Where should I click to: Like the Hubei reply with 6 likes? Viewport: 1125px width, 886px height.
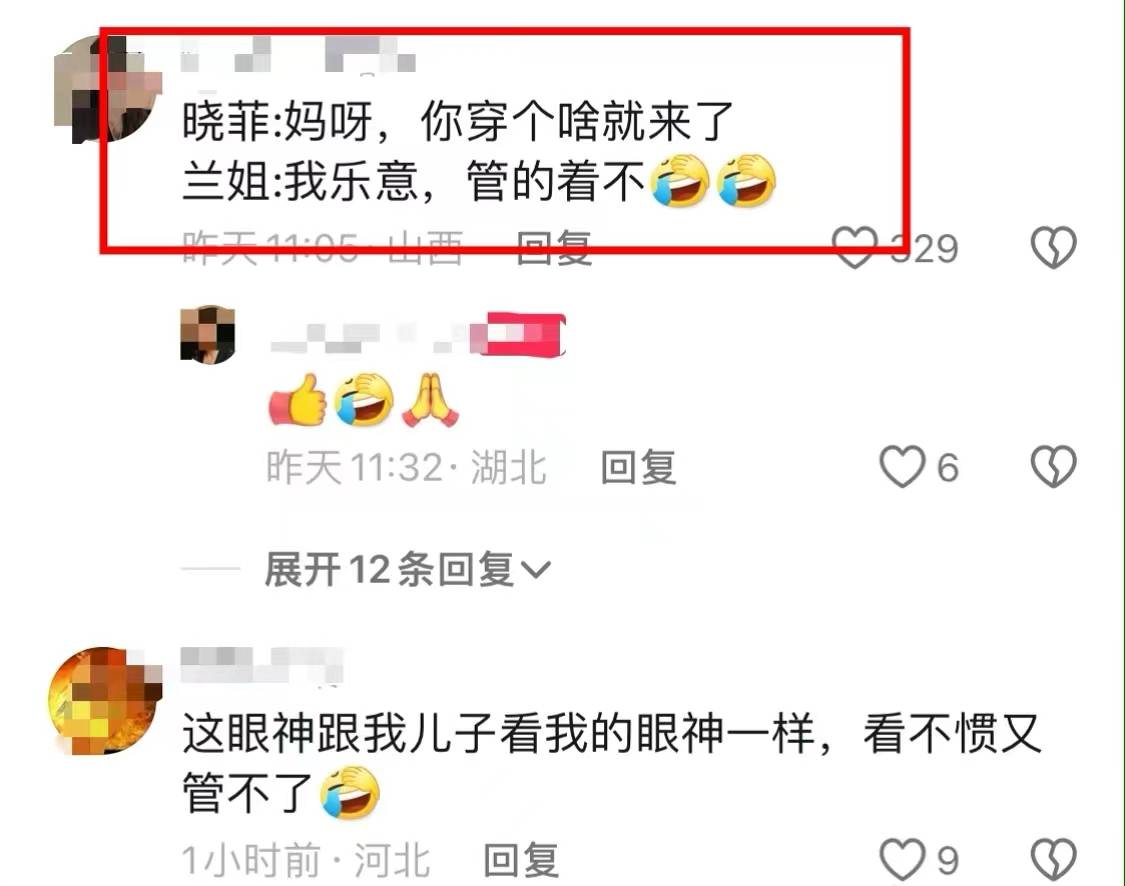903,467
